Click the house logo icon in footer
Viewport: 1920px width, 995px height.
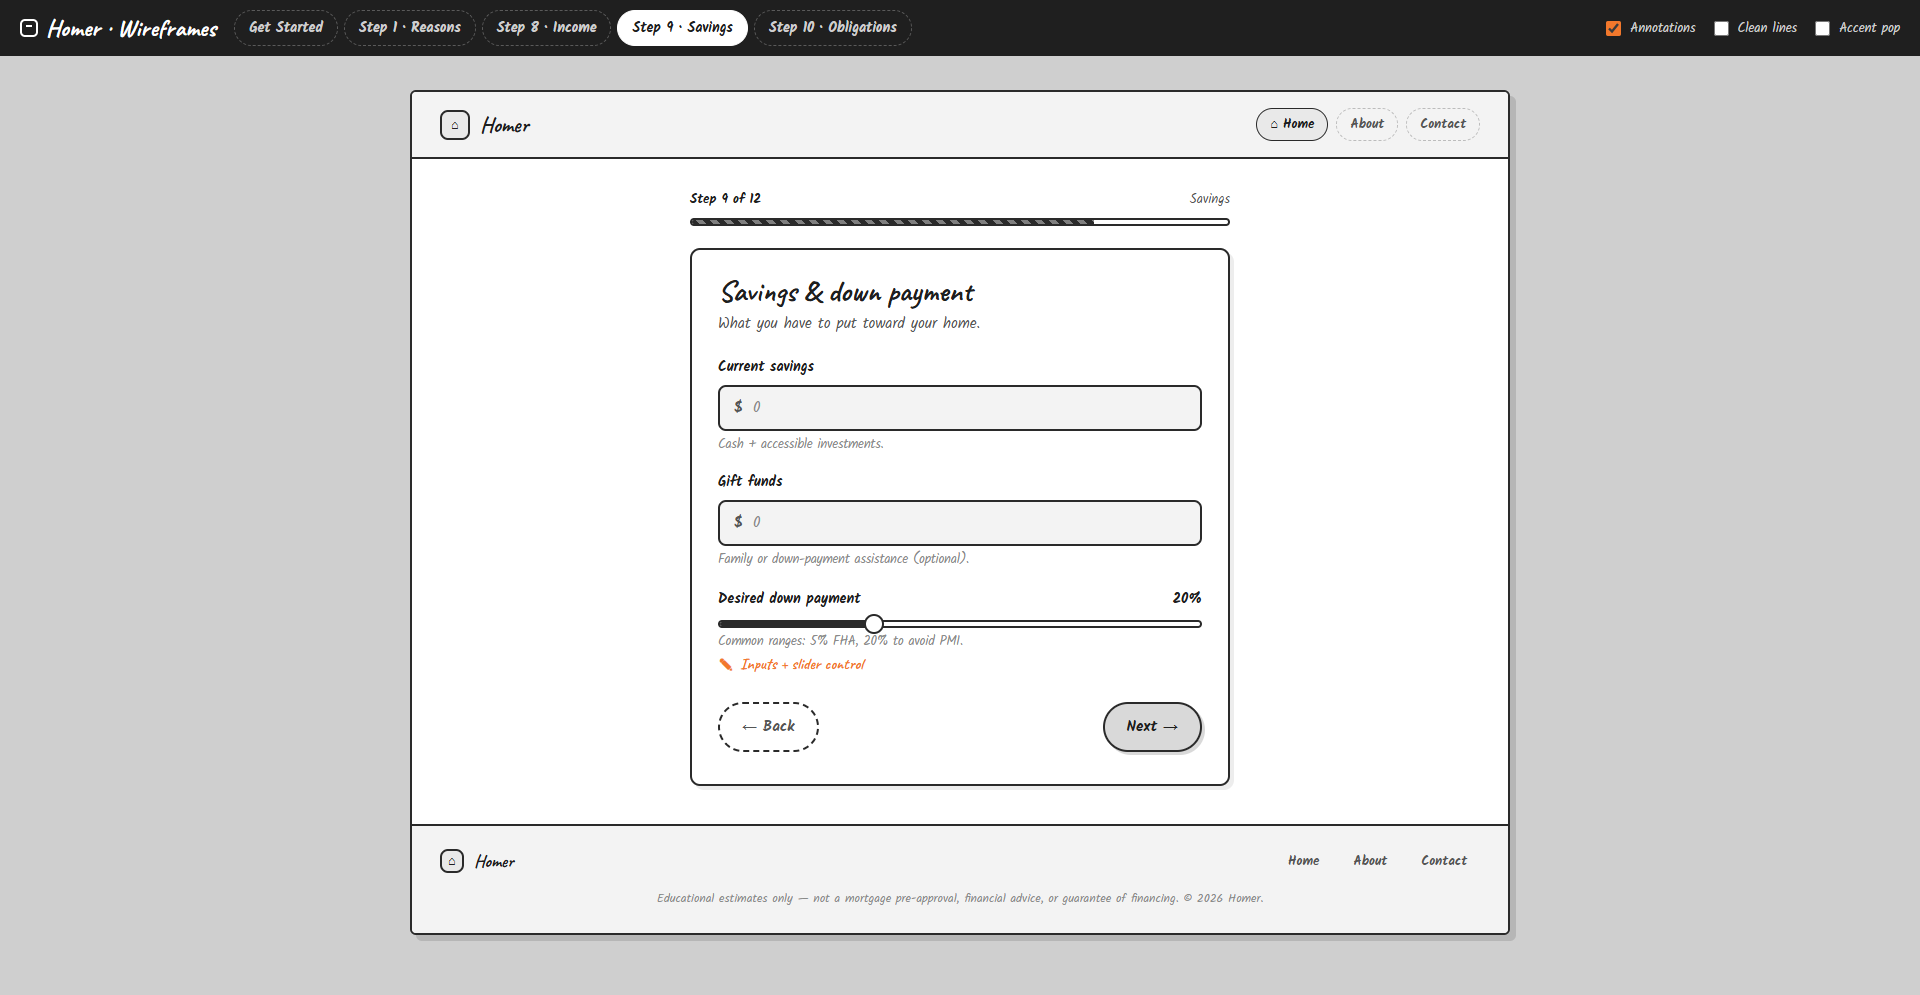(452, 861)
